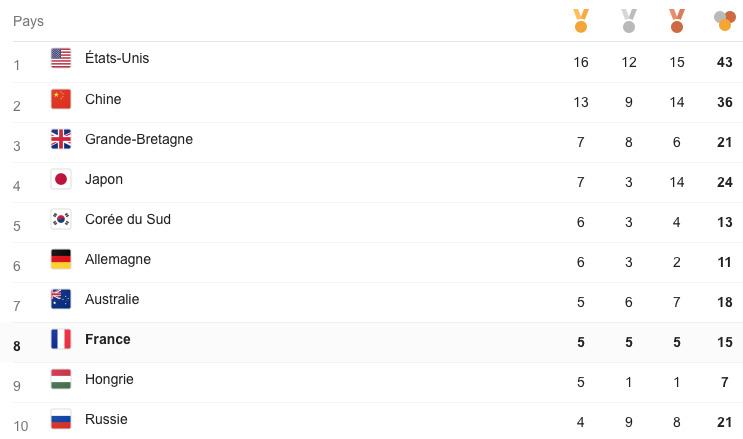Open the États-Unis country link
Viewport: 743px width, 439px height.
tap(117, 59)
